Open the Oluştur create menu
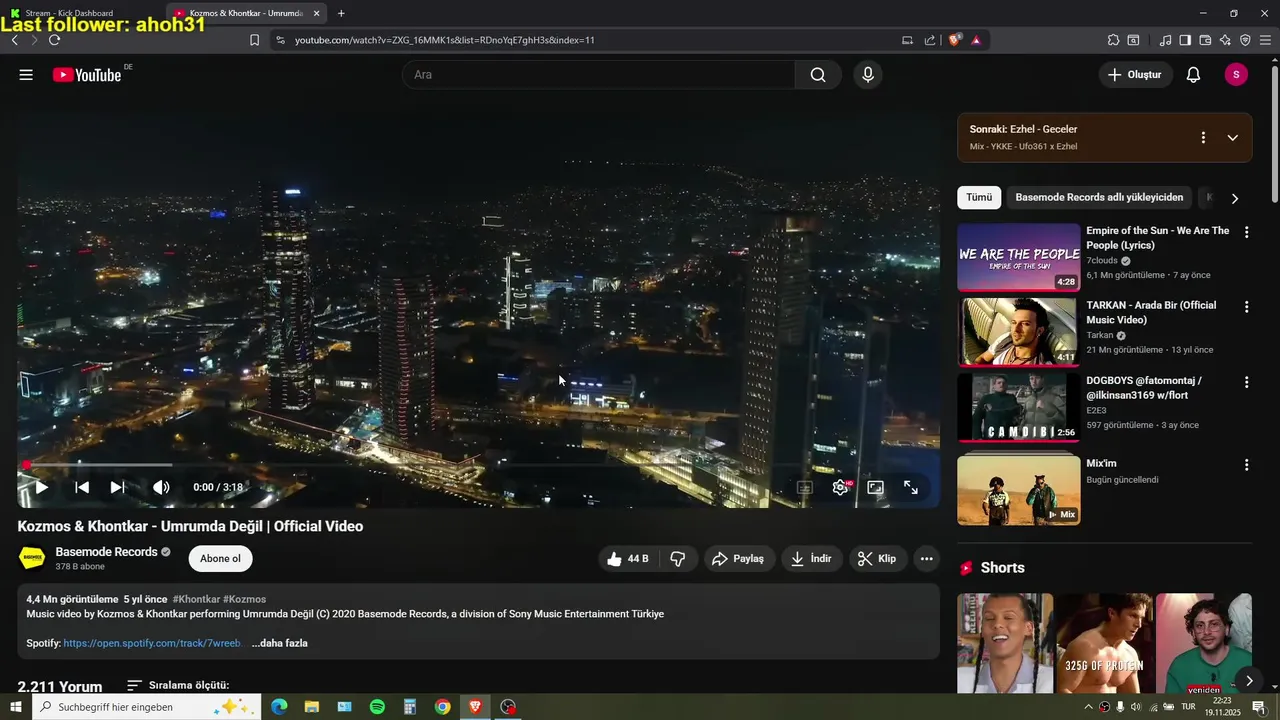 [x=1135, y=75]
